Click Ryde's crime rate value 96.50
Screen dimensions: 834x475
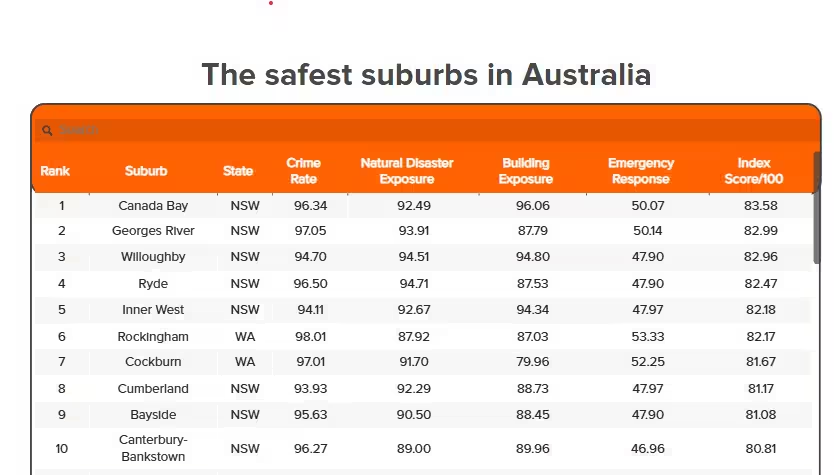(311, 284)
